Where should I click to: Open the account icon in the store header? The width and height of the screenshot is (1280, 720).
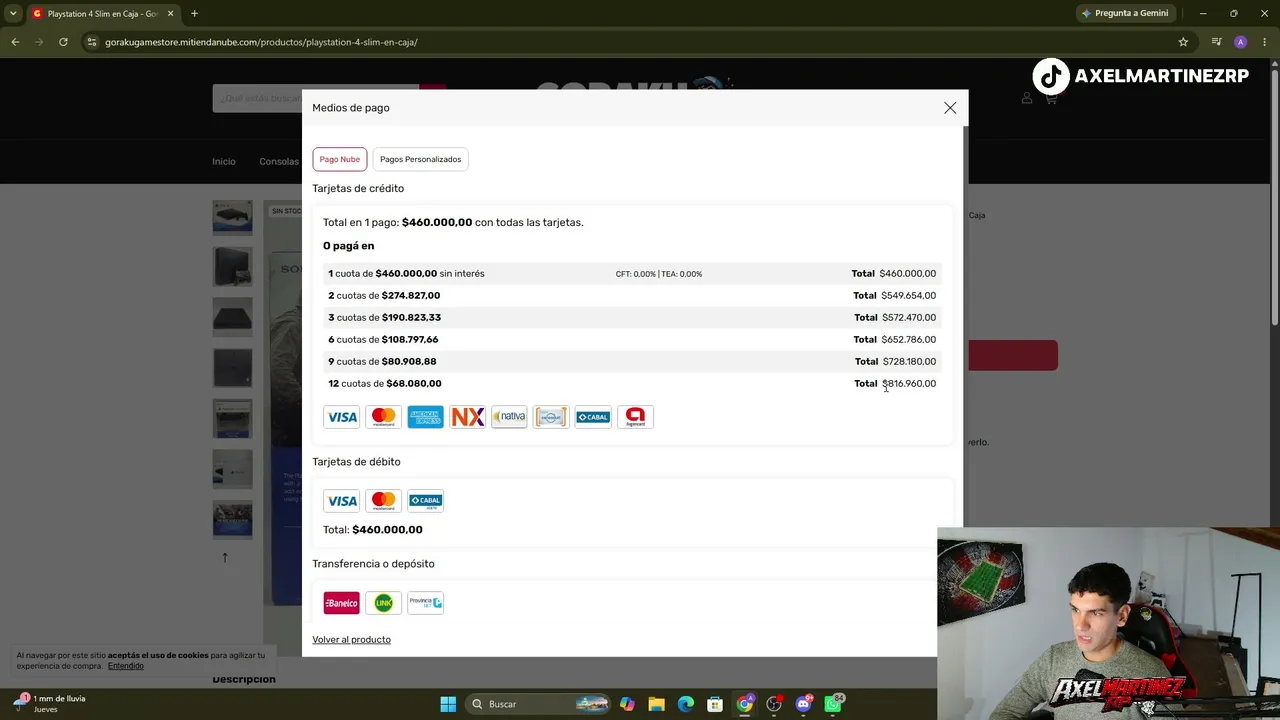(1026, 98)
